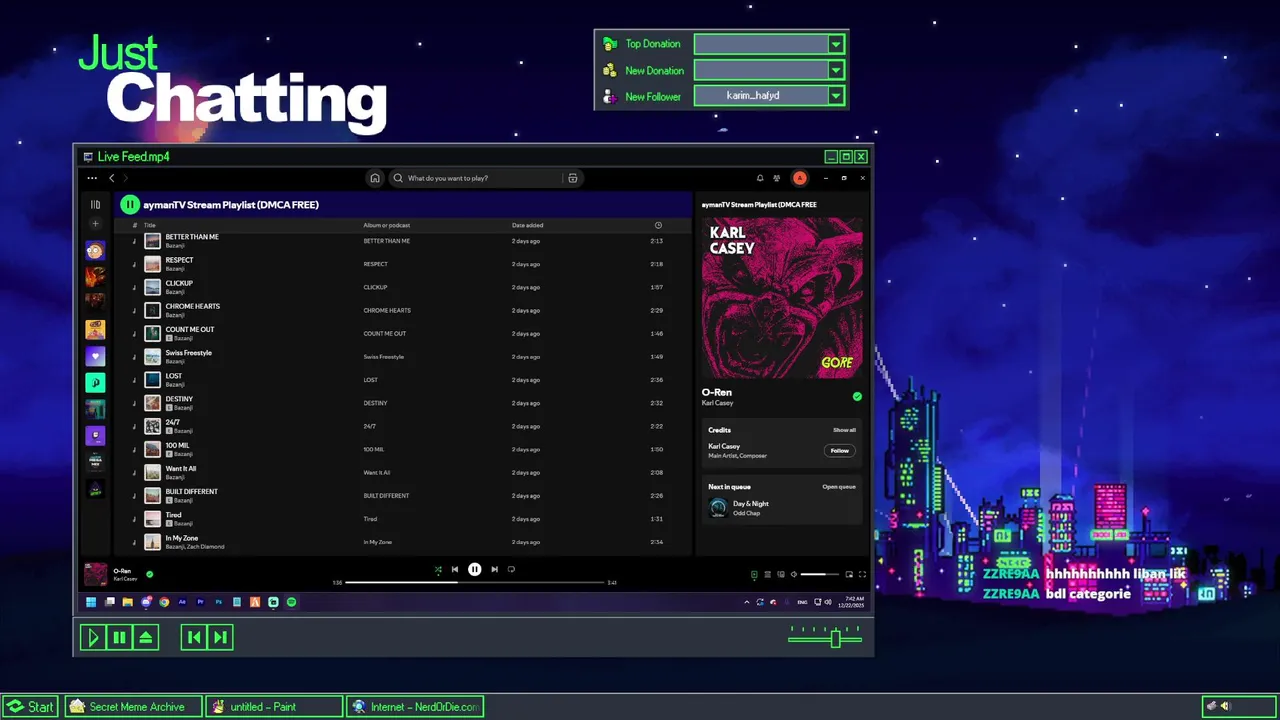Click the Karl Casey GORE album art
The height and width of the screenshot is (720, 1280).
point(782,298)
